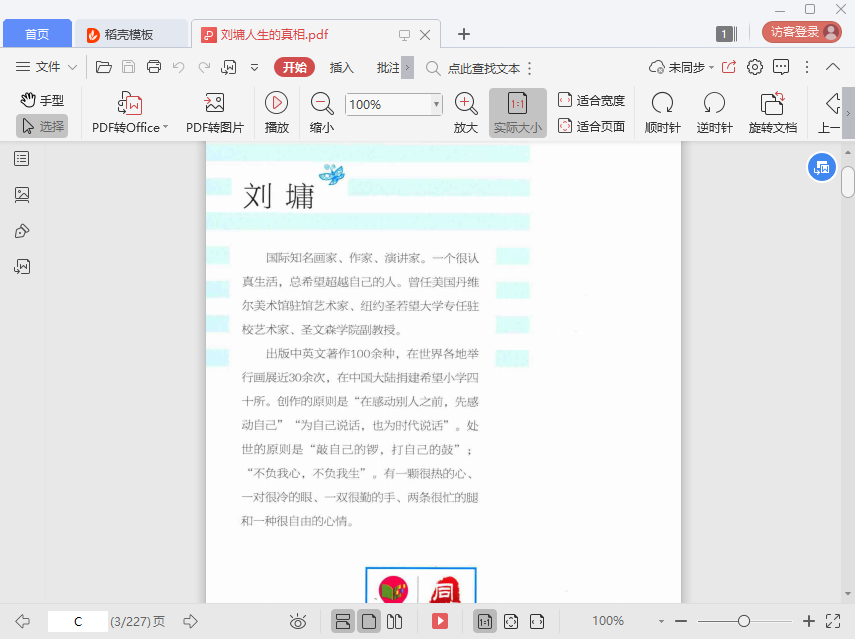Open a new tab with plus
The width and height of the screenshot is (855, 639).
[x=463, y=34]
